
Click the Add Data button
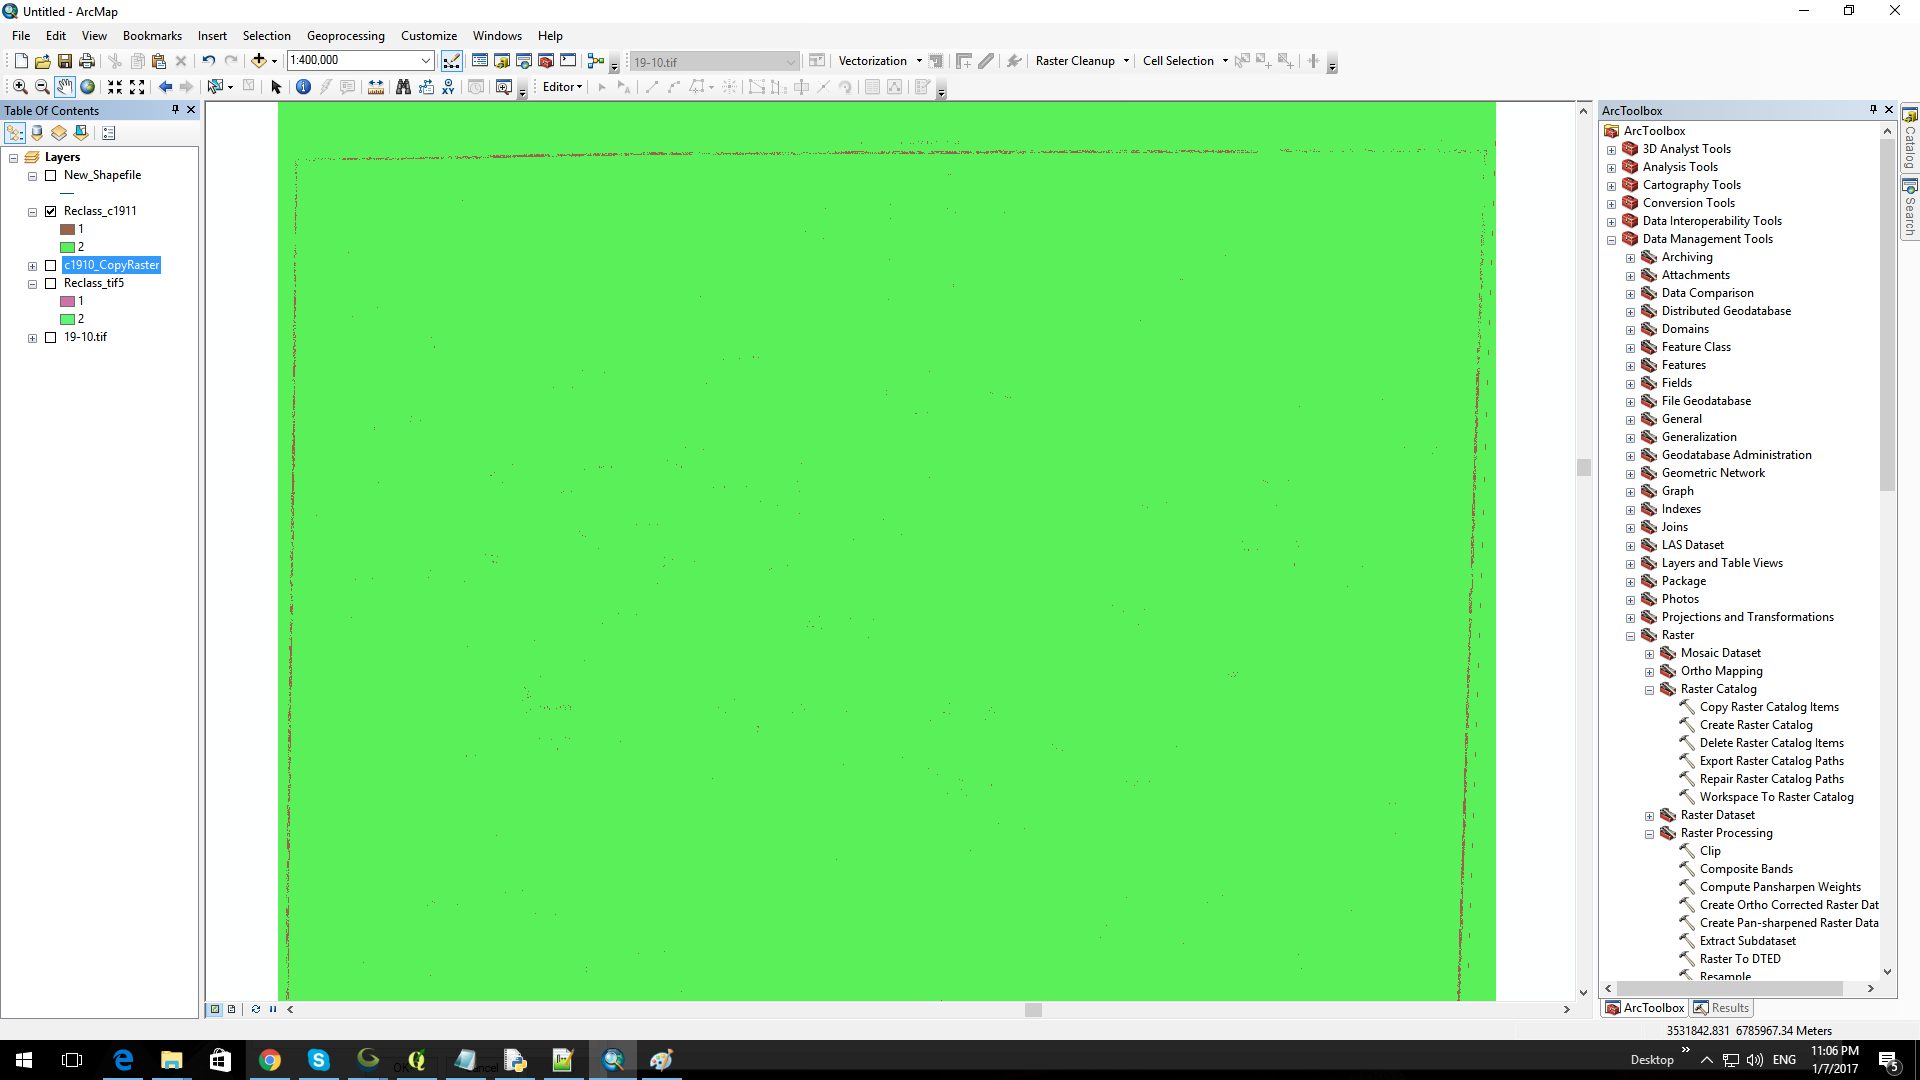pyautogui.click(x=258, y=61)
